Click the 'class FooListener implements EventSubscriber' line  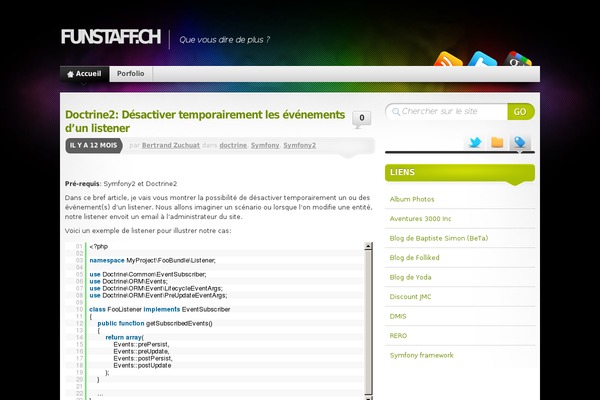(160, 309)
